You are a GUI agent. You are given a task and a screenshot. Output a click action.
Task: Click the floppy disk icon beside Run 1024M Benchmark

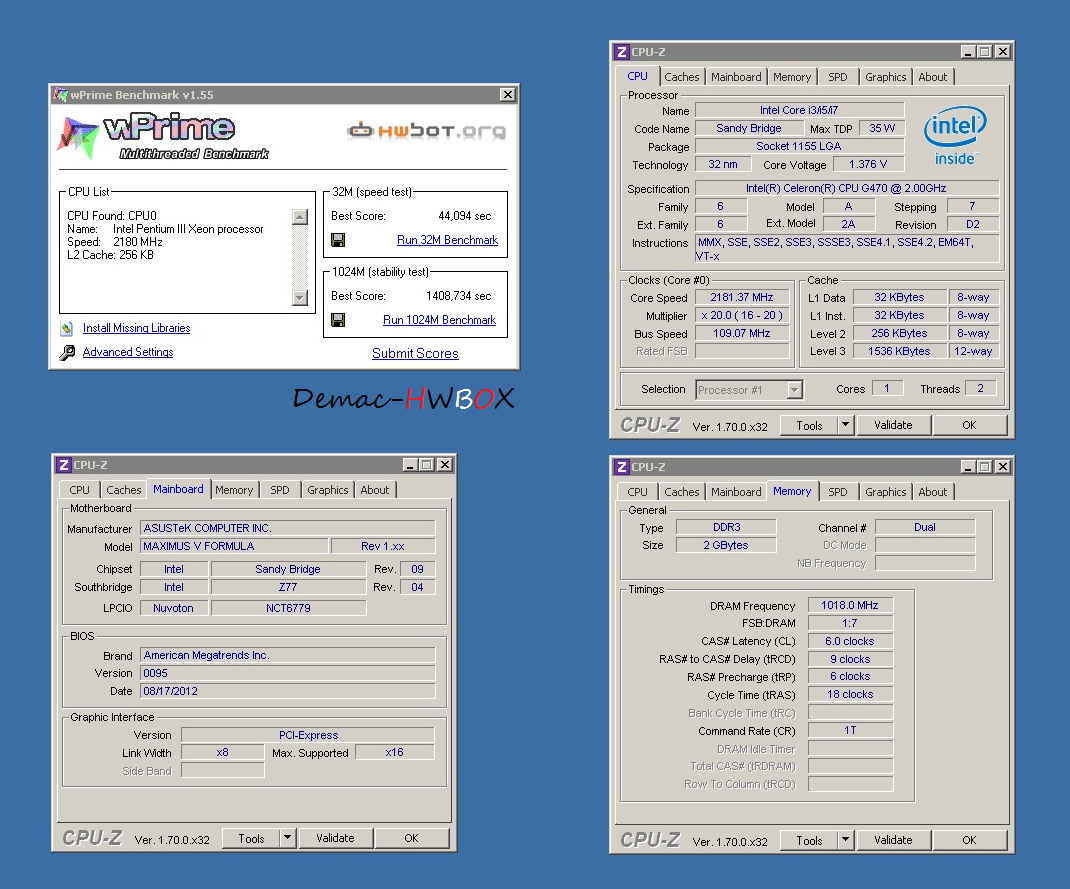(338, 319)
